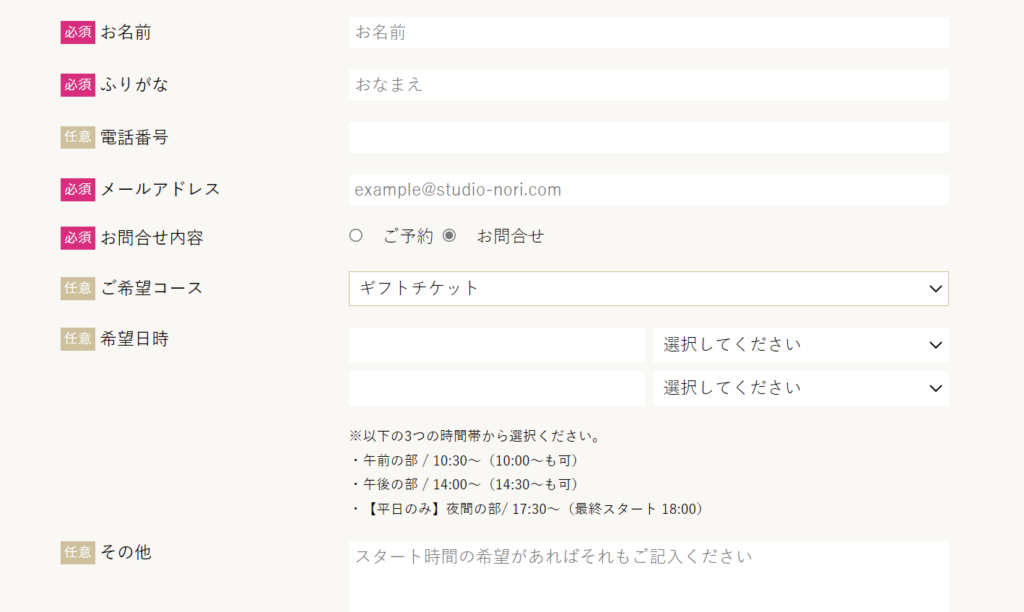Viewport: 1024px width, 612px height.
Task: Click the ふりがな field label
Action: [x=134, y=85]
